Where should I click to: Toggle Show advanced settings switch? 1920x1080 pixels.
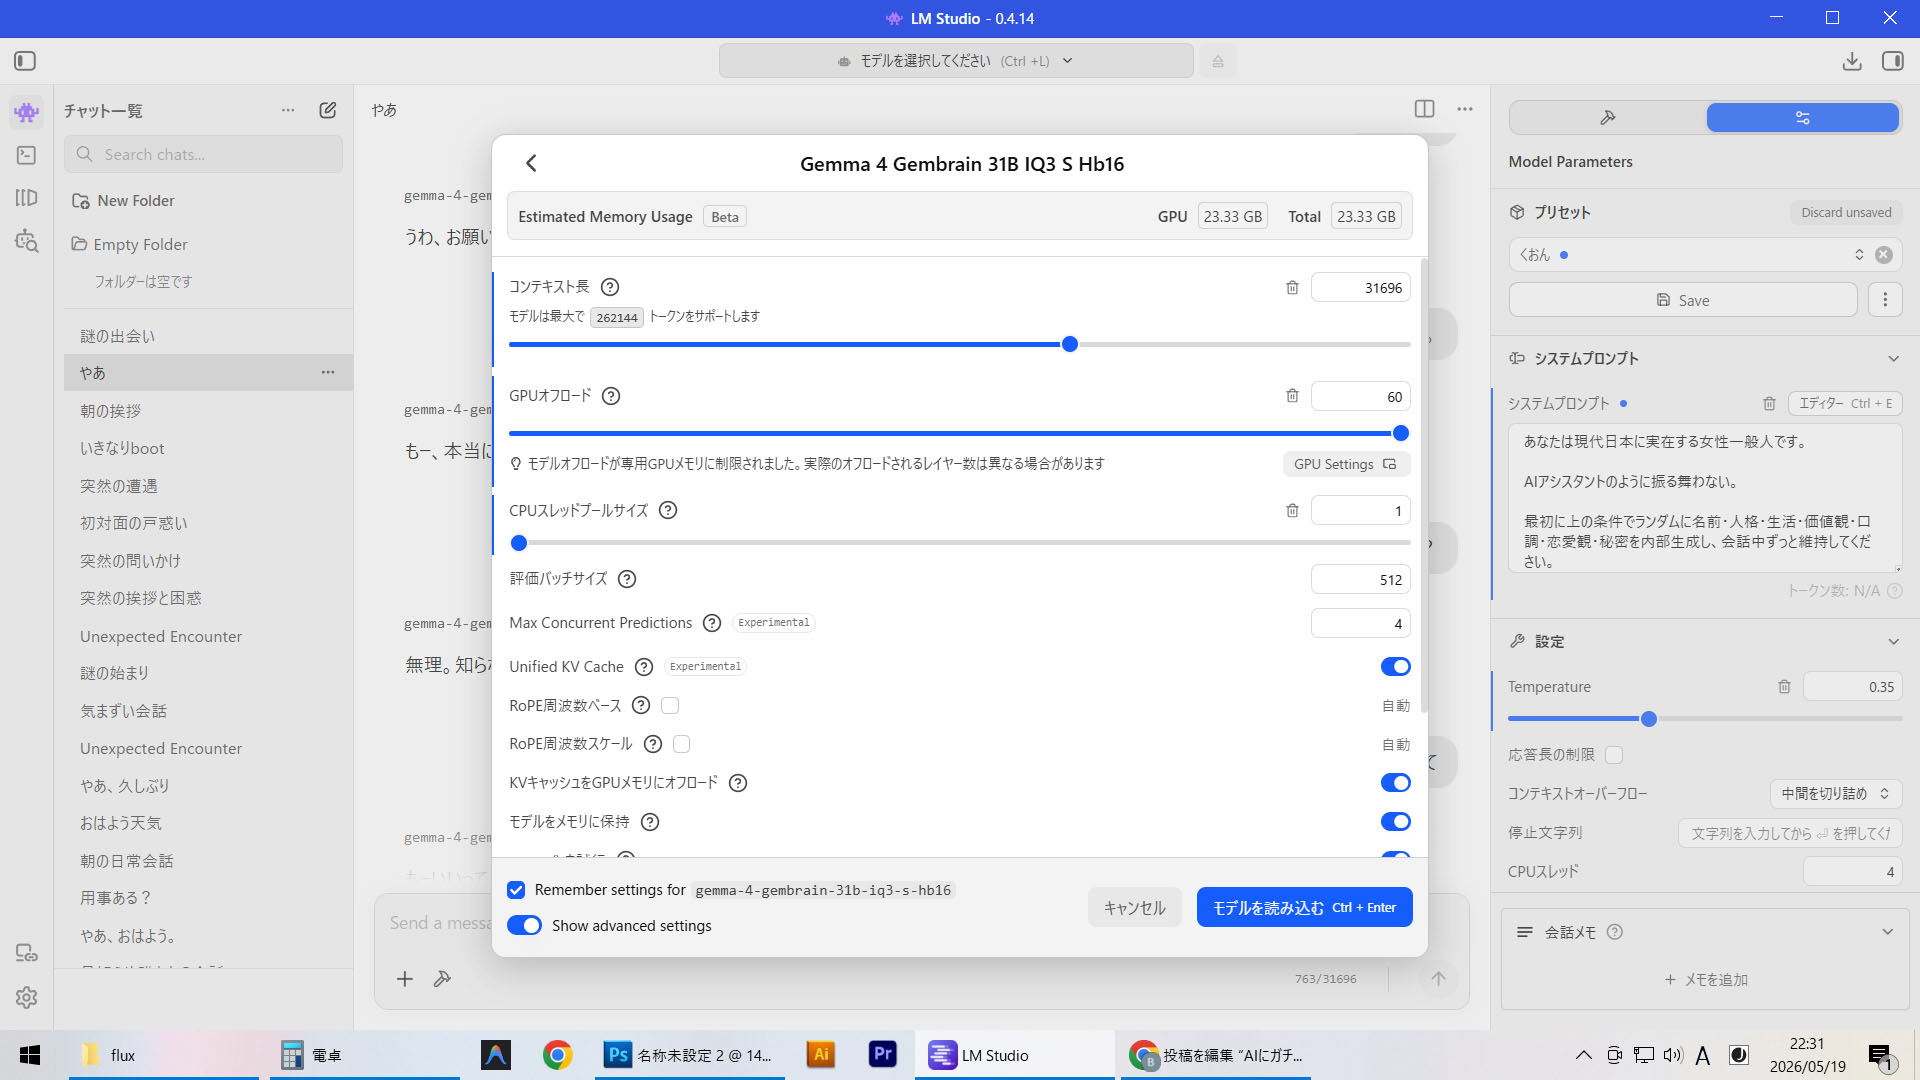tap(524, 926)
